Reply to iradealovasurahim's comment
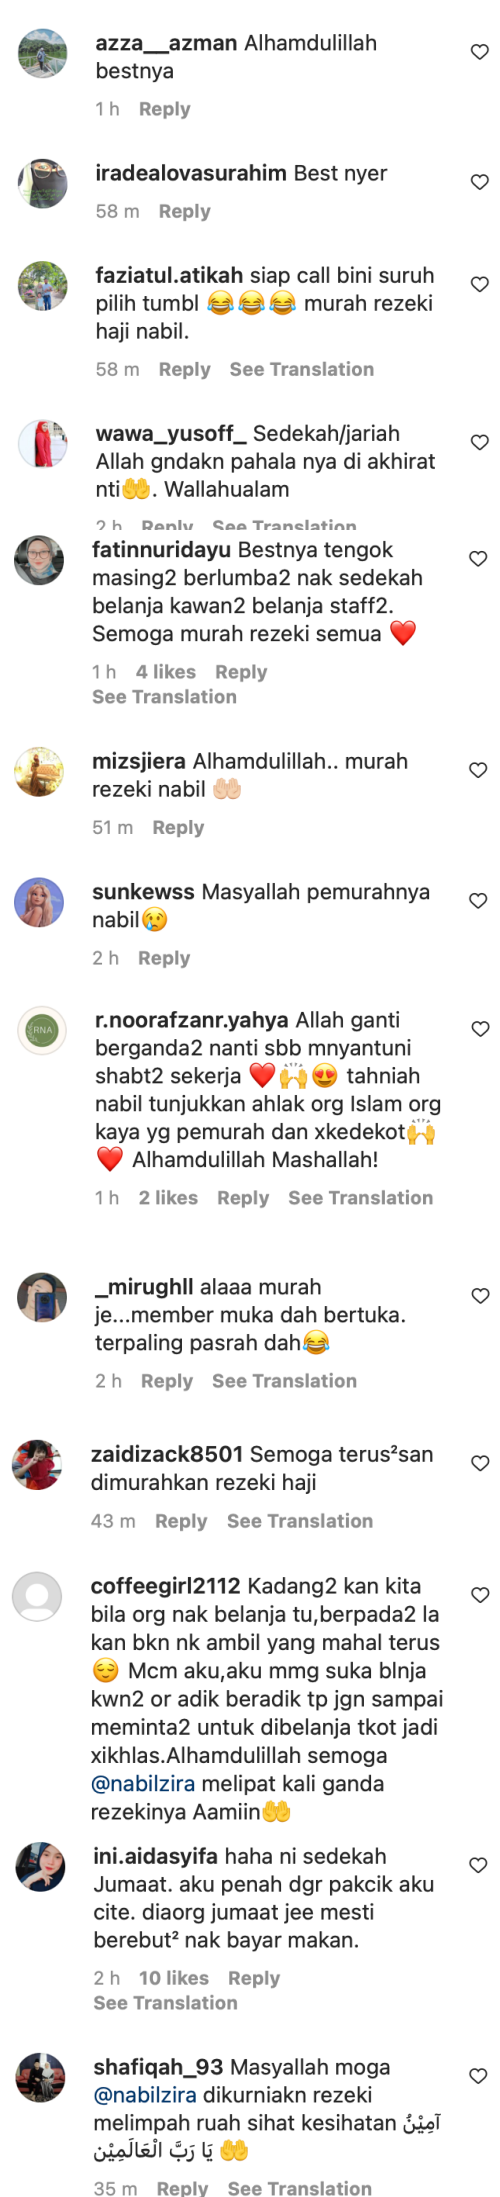Image resolution: width=500 pixels, height=2197 pixels. pyautogui.click(x=184, y=211)
